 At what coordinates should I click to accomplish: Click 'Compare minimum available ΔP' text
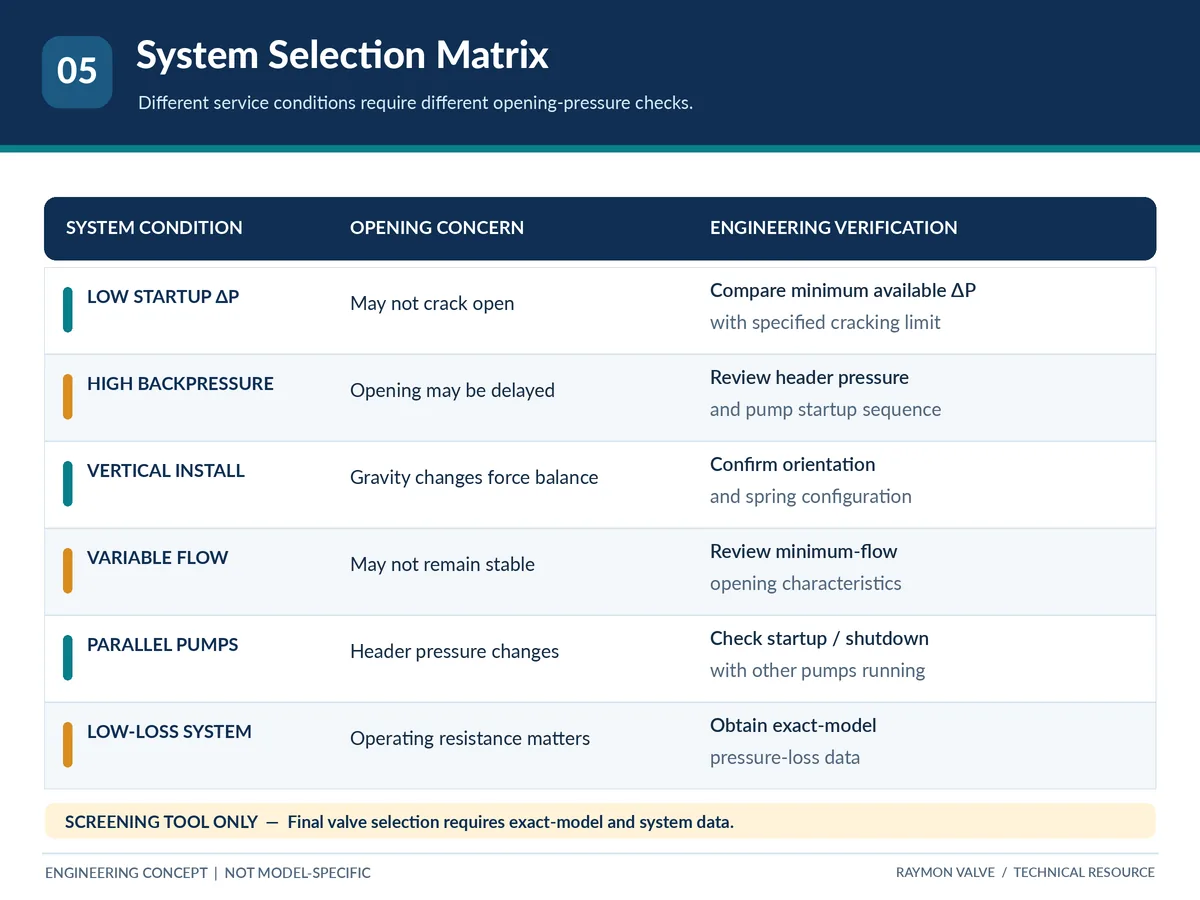click(843, 291)
